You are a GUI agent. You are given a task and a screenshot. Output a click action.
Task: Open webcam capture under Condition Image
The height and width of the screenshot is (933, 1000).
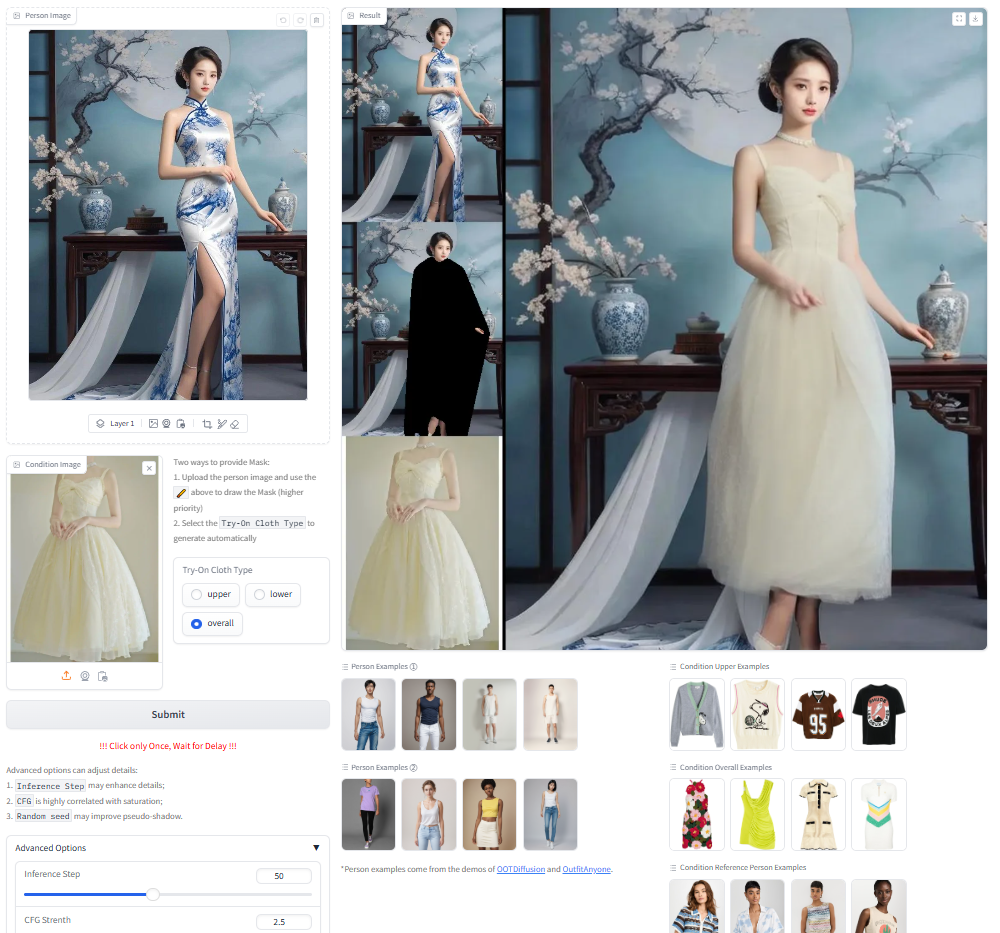click(85, 676)
